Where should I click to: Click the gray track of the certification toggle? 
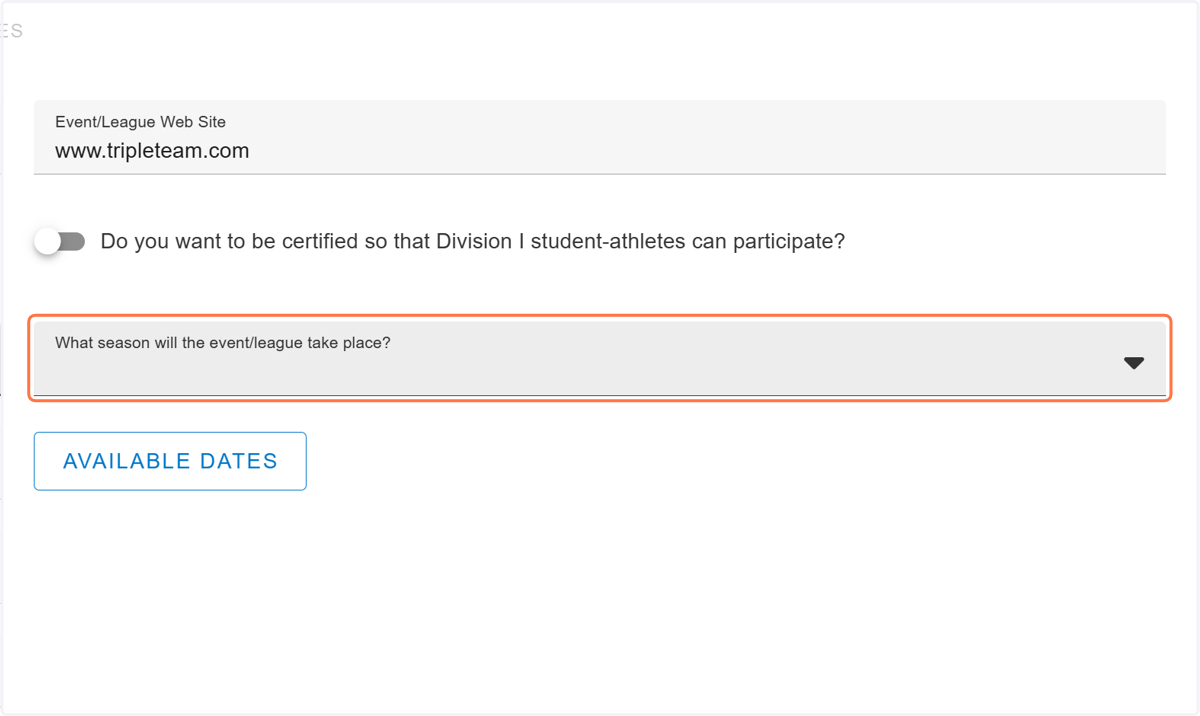[x=74, y=242]
